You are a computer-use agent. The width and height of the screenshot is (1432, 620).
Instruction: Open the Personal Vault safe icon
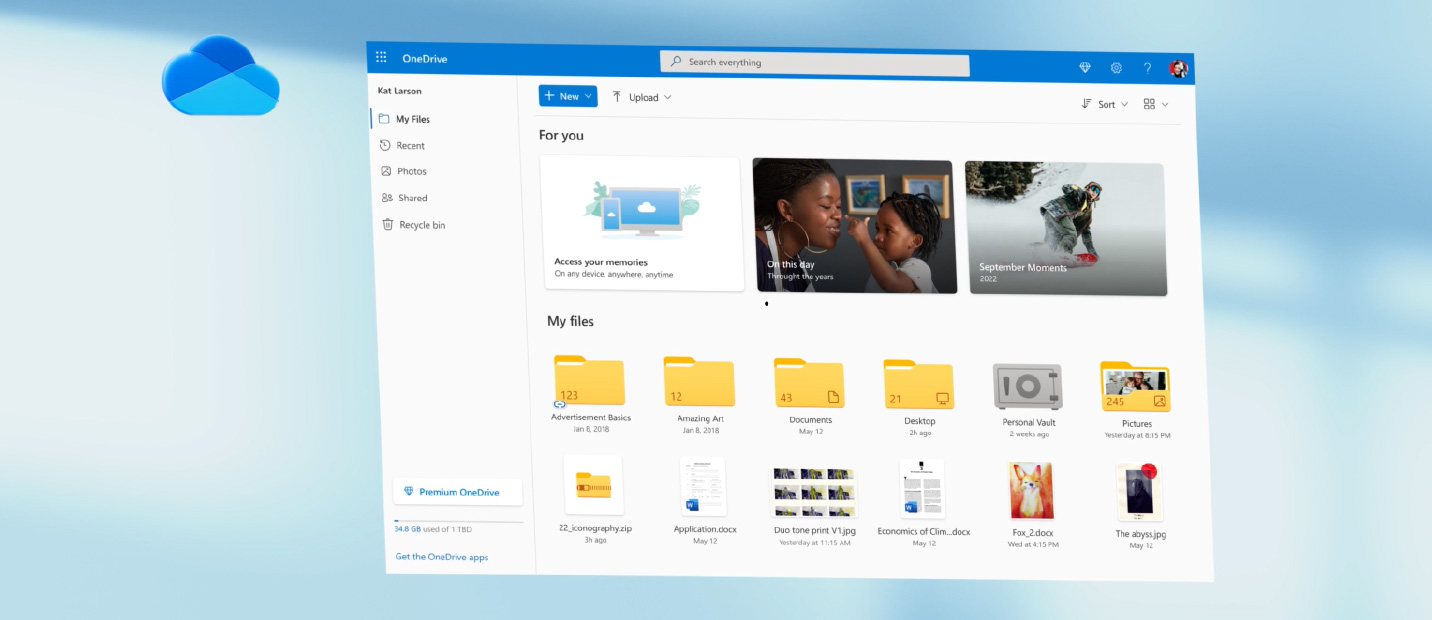(x=1028, y=387)
